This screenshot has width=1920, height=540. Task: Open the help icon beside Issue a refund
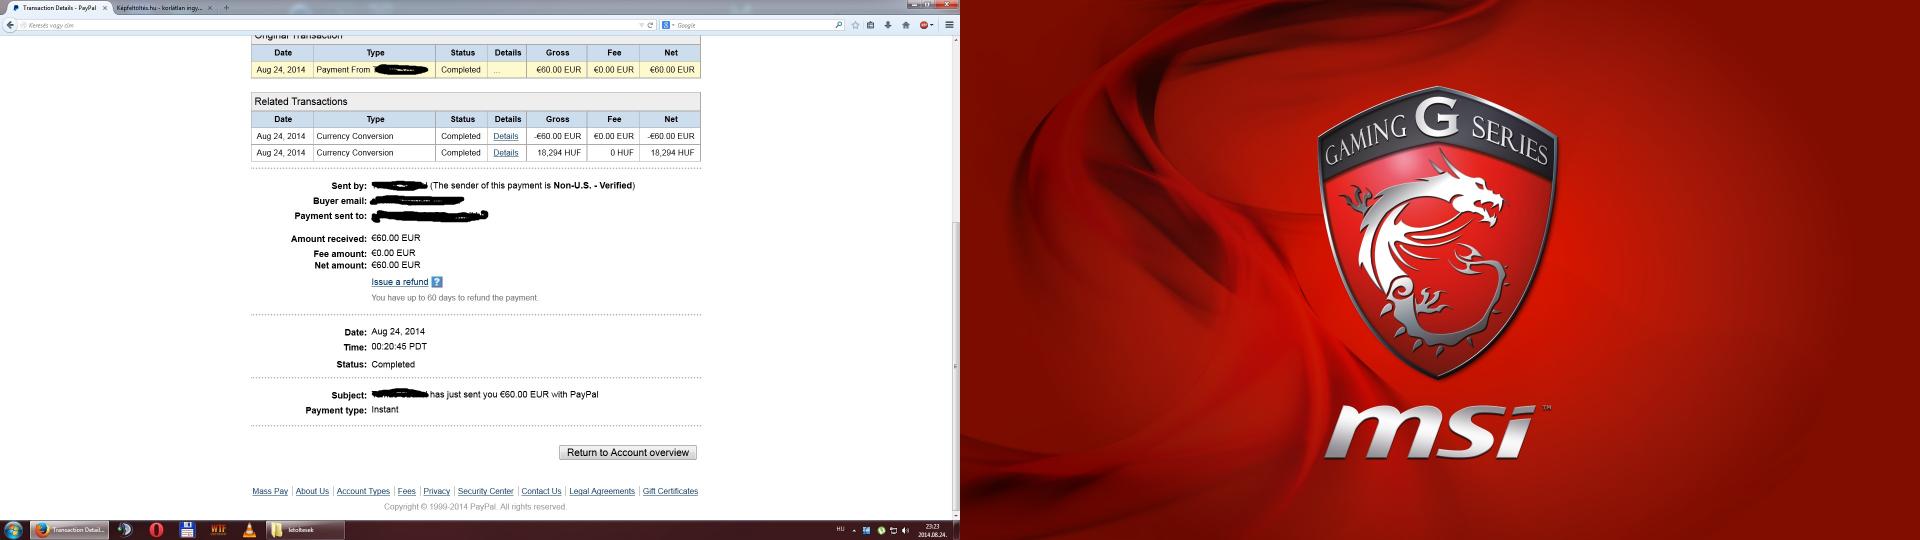[437, 282]
